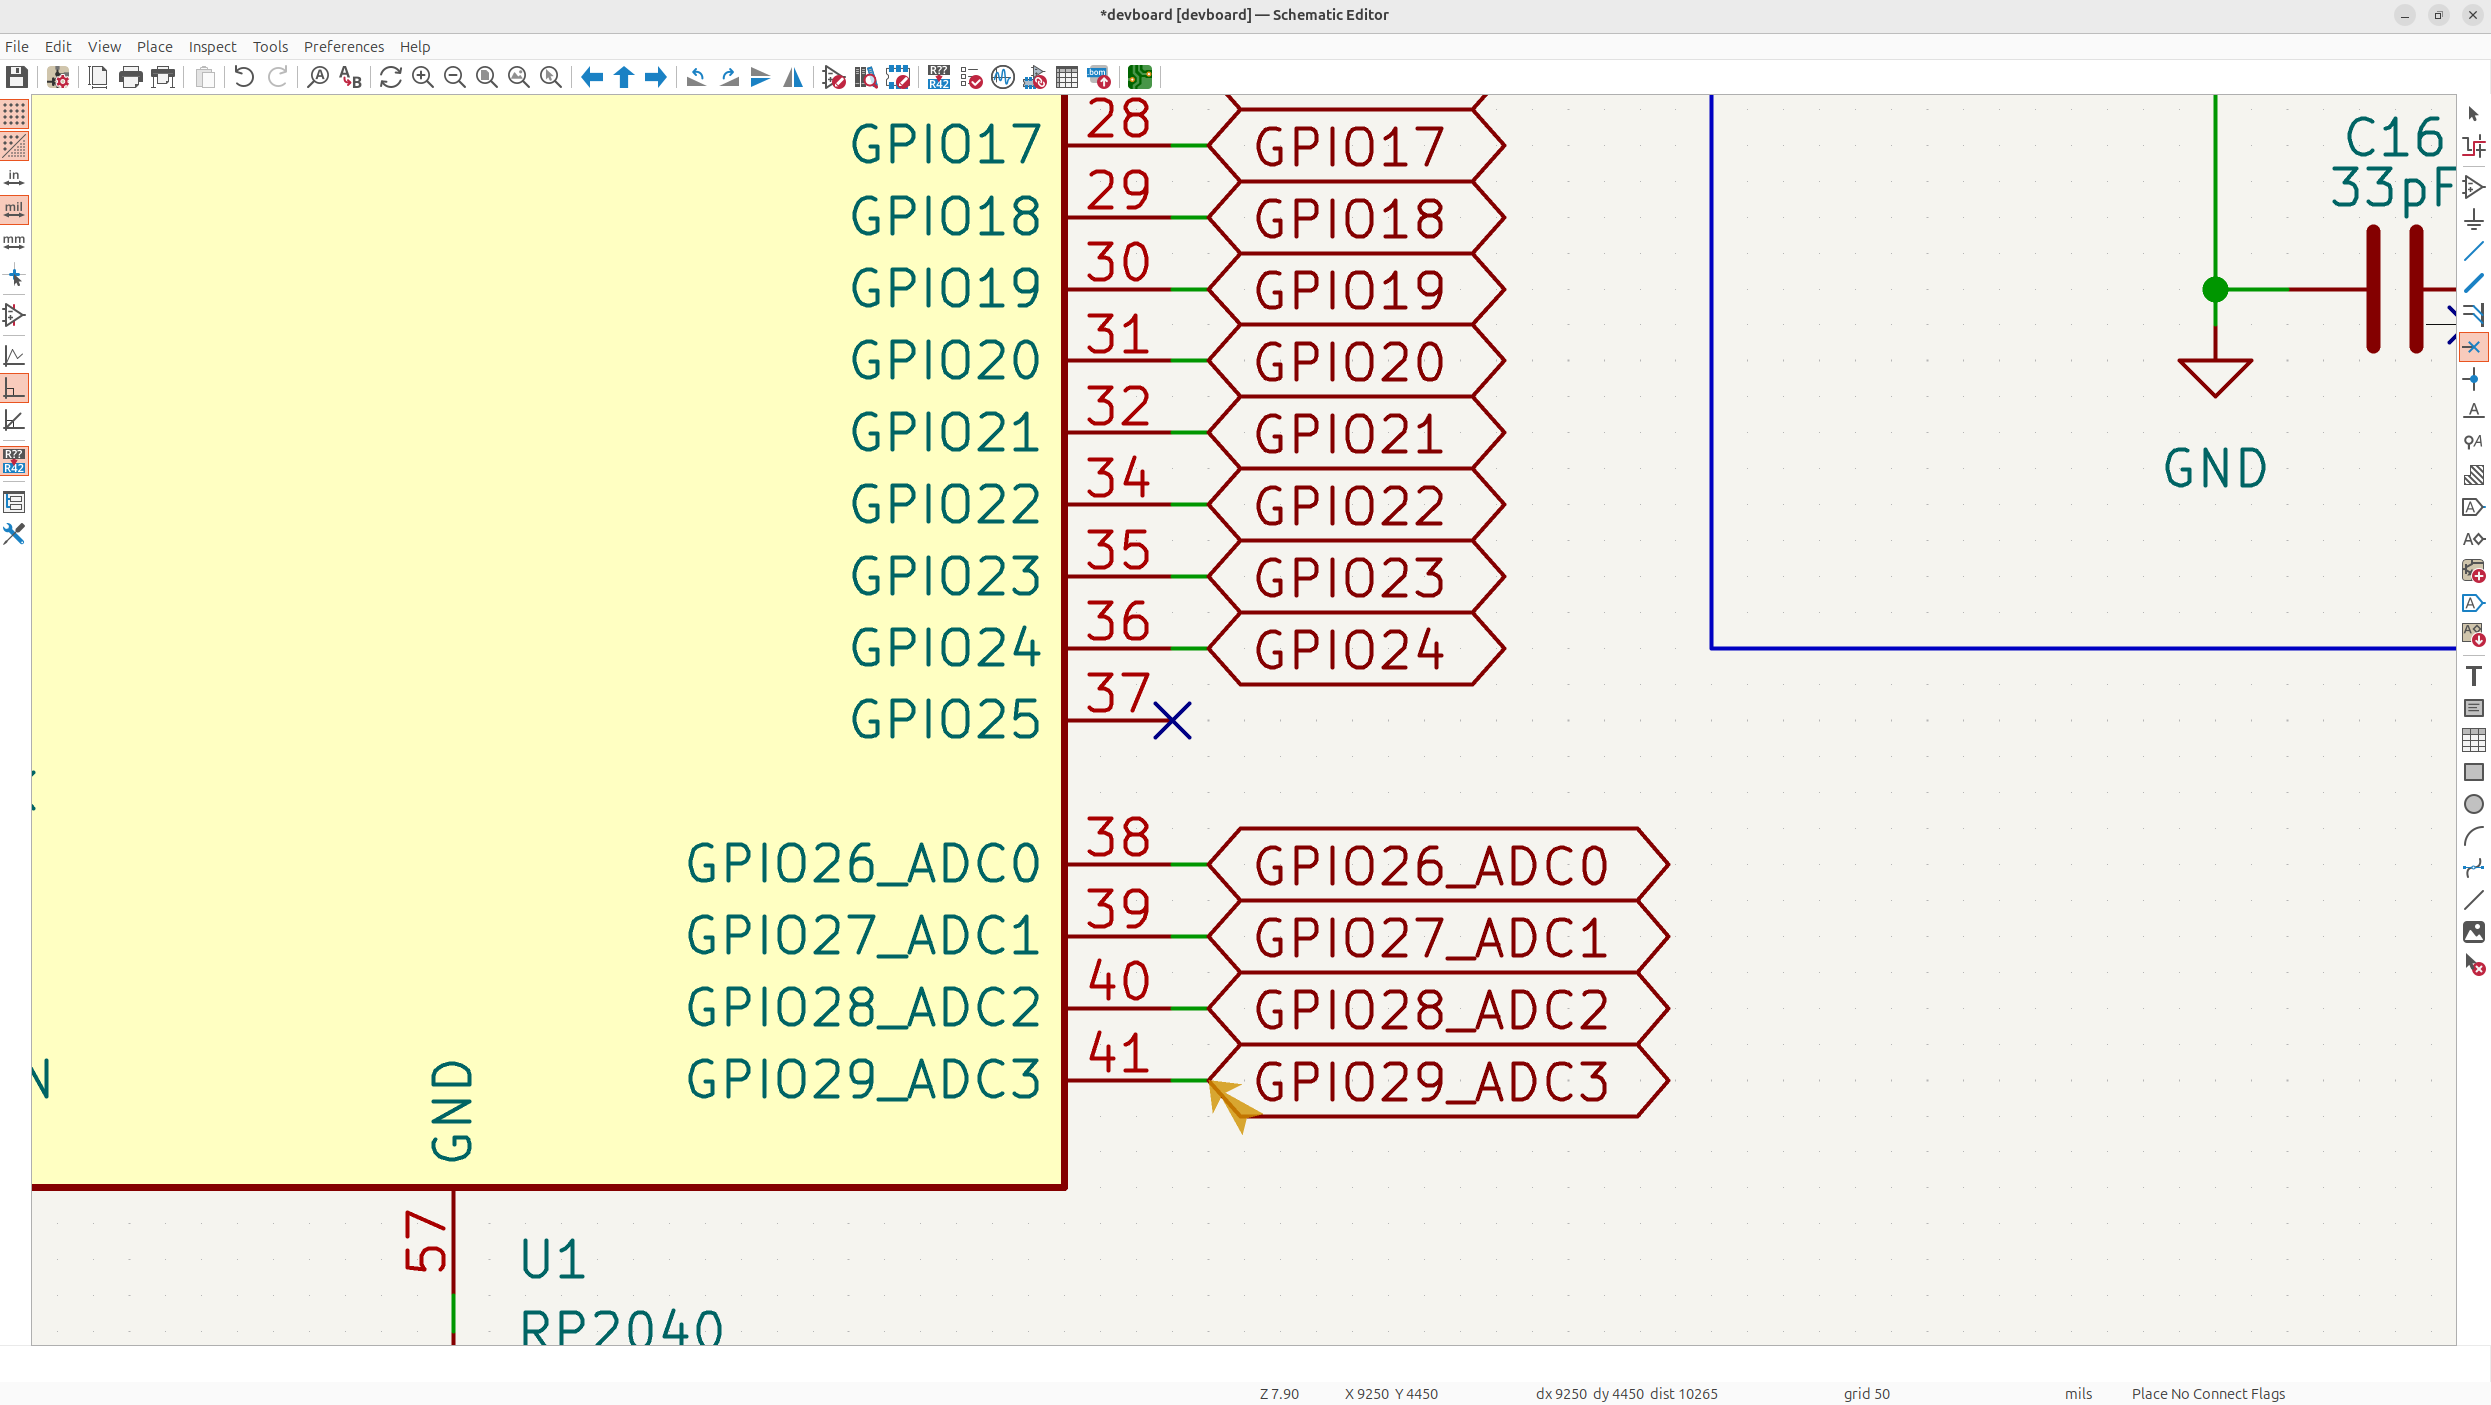
Task: Click the Zoom to fit icon
Action: pyautogui.click(x=487, y=77)
